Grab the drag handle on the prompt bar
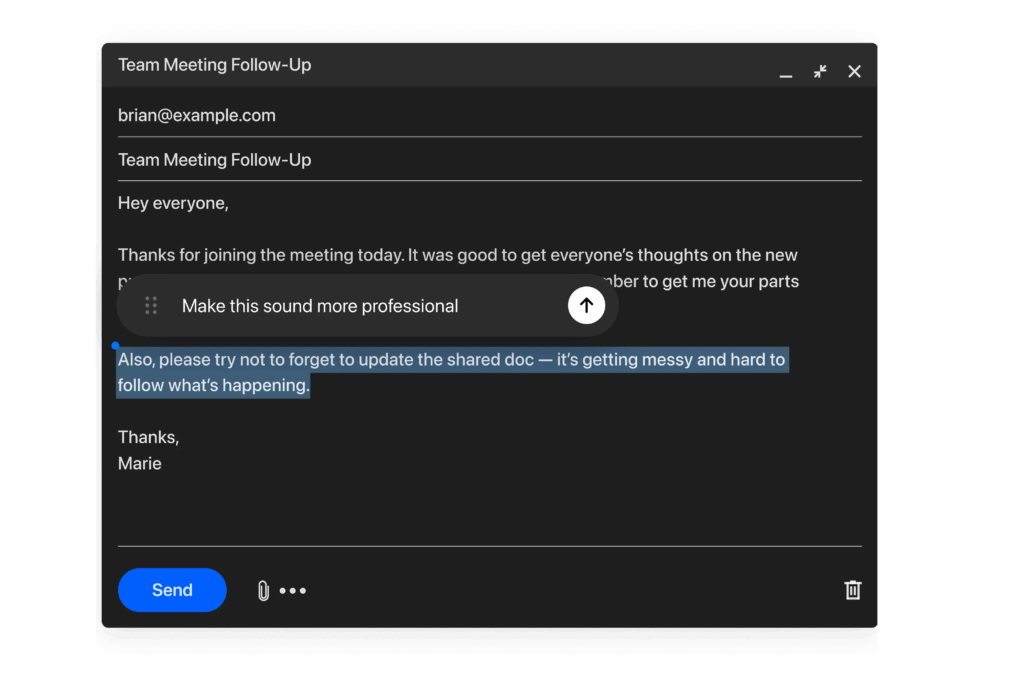This screenshot has width=1024, height=684. pyautogui.click(x=151, y=305)
